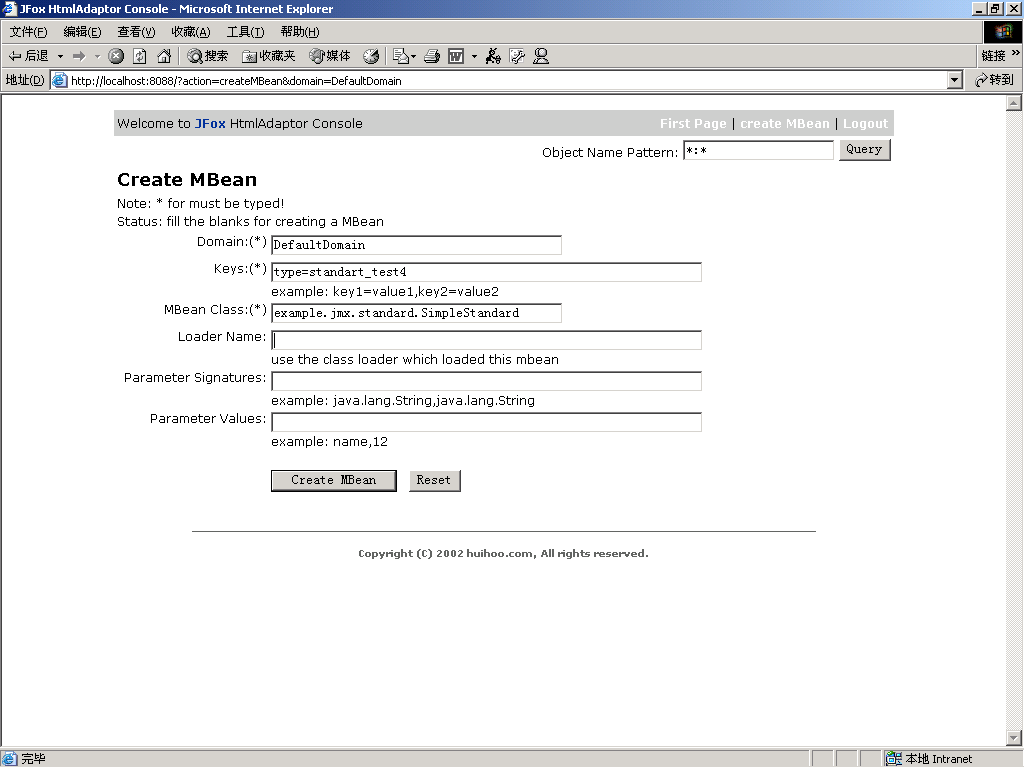1024x768 pixels.
Task: Open the Favorites (收藏夹) toolbar button
Action: click(x=268, y=56)
